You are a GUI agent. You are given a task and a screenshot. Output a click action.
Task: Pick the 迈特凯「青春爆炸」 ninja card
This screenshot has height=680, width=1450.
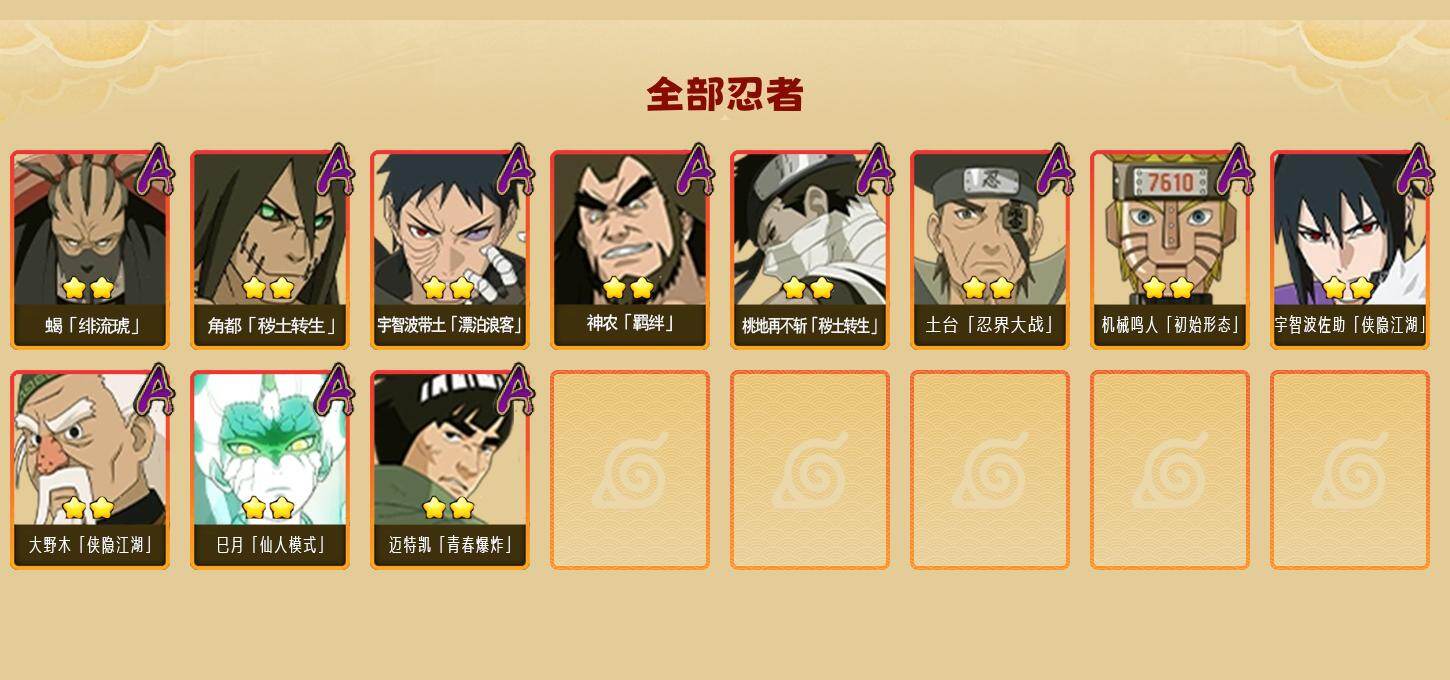pos(450,470)
